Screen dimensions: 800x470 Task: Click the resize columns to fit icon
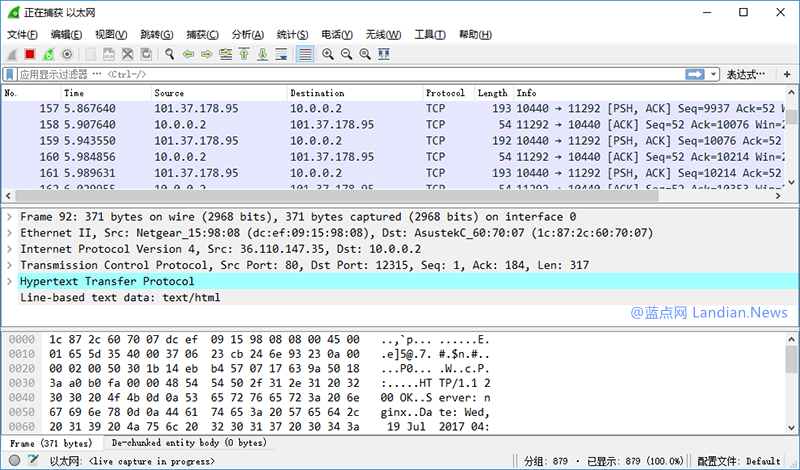tap(384, 54)
